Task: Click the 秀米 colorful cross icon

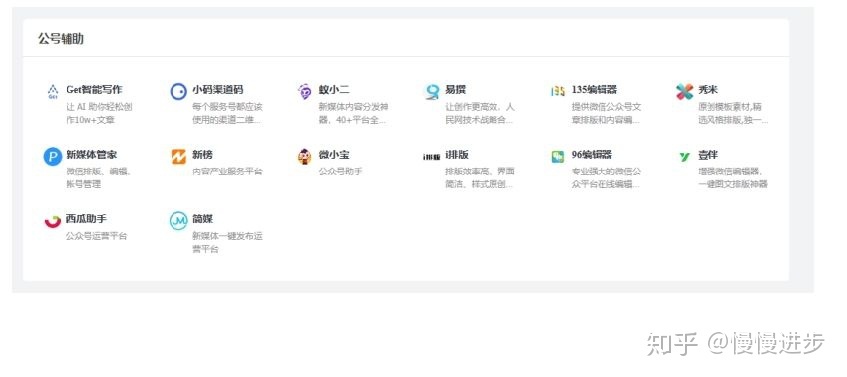Action: 684,92
